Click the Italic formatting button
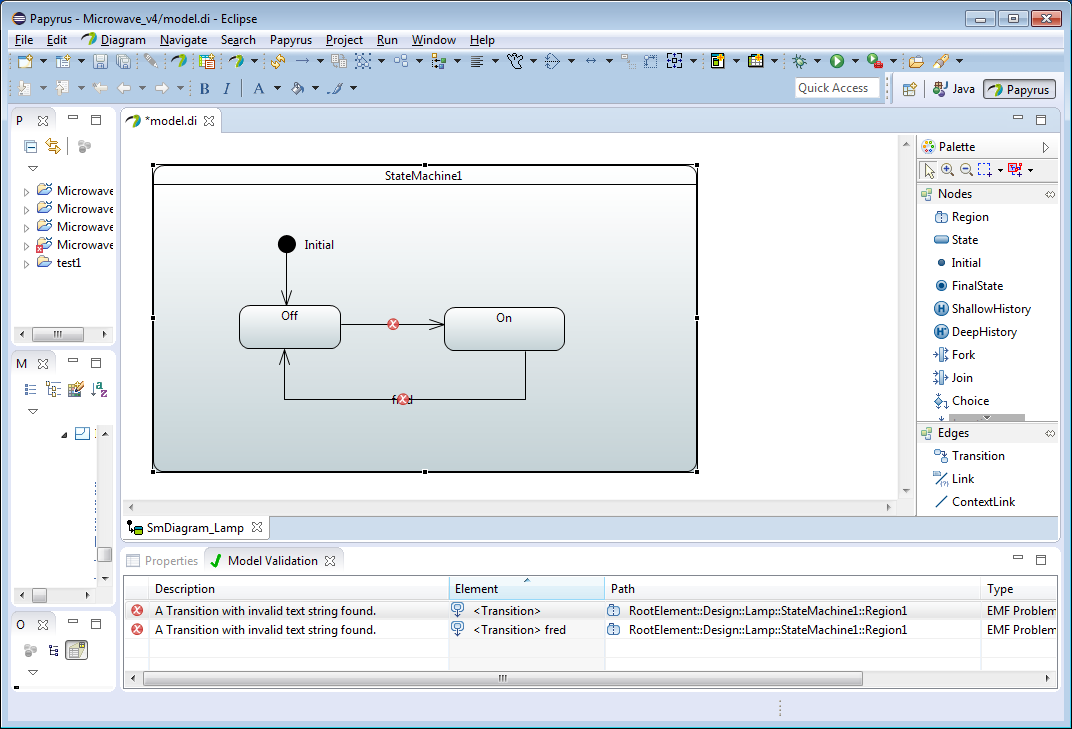 226,88
